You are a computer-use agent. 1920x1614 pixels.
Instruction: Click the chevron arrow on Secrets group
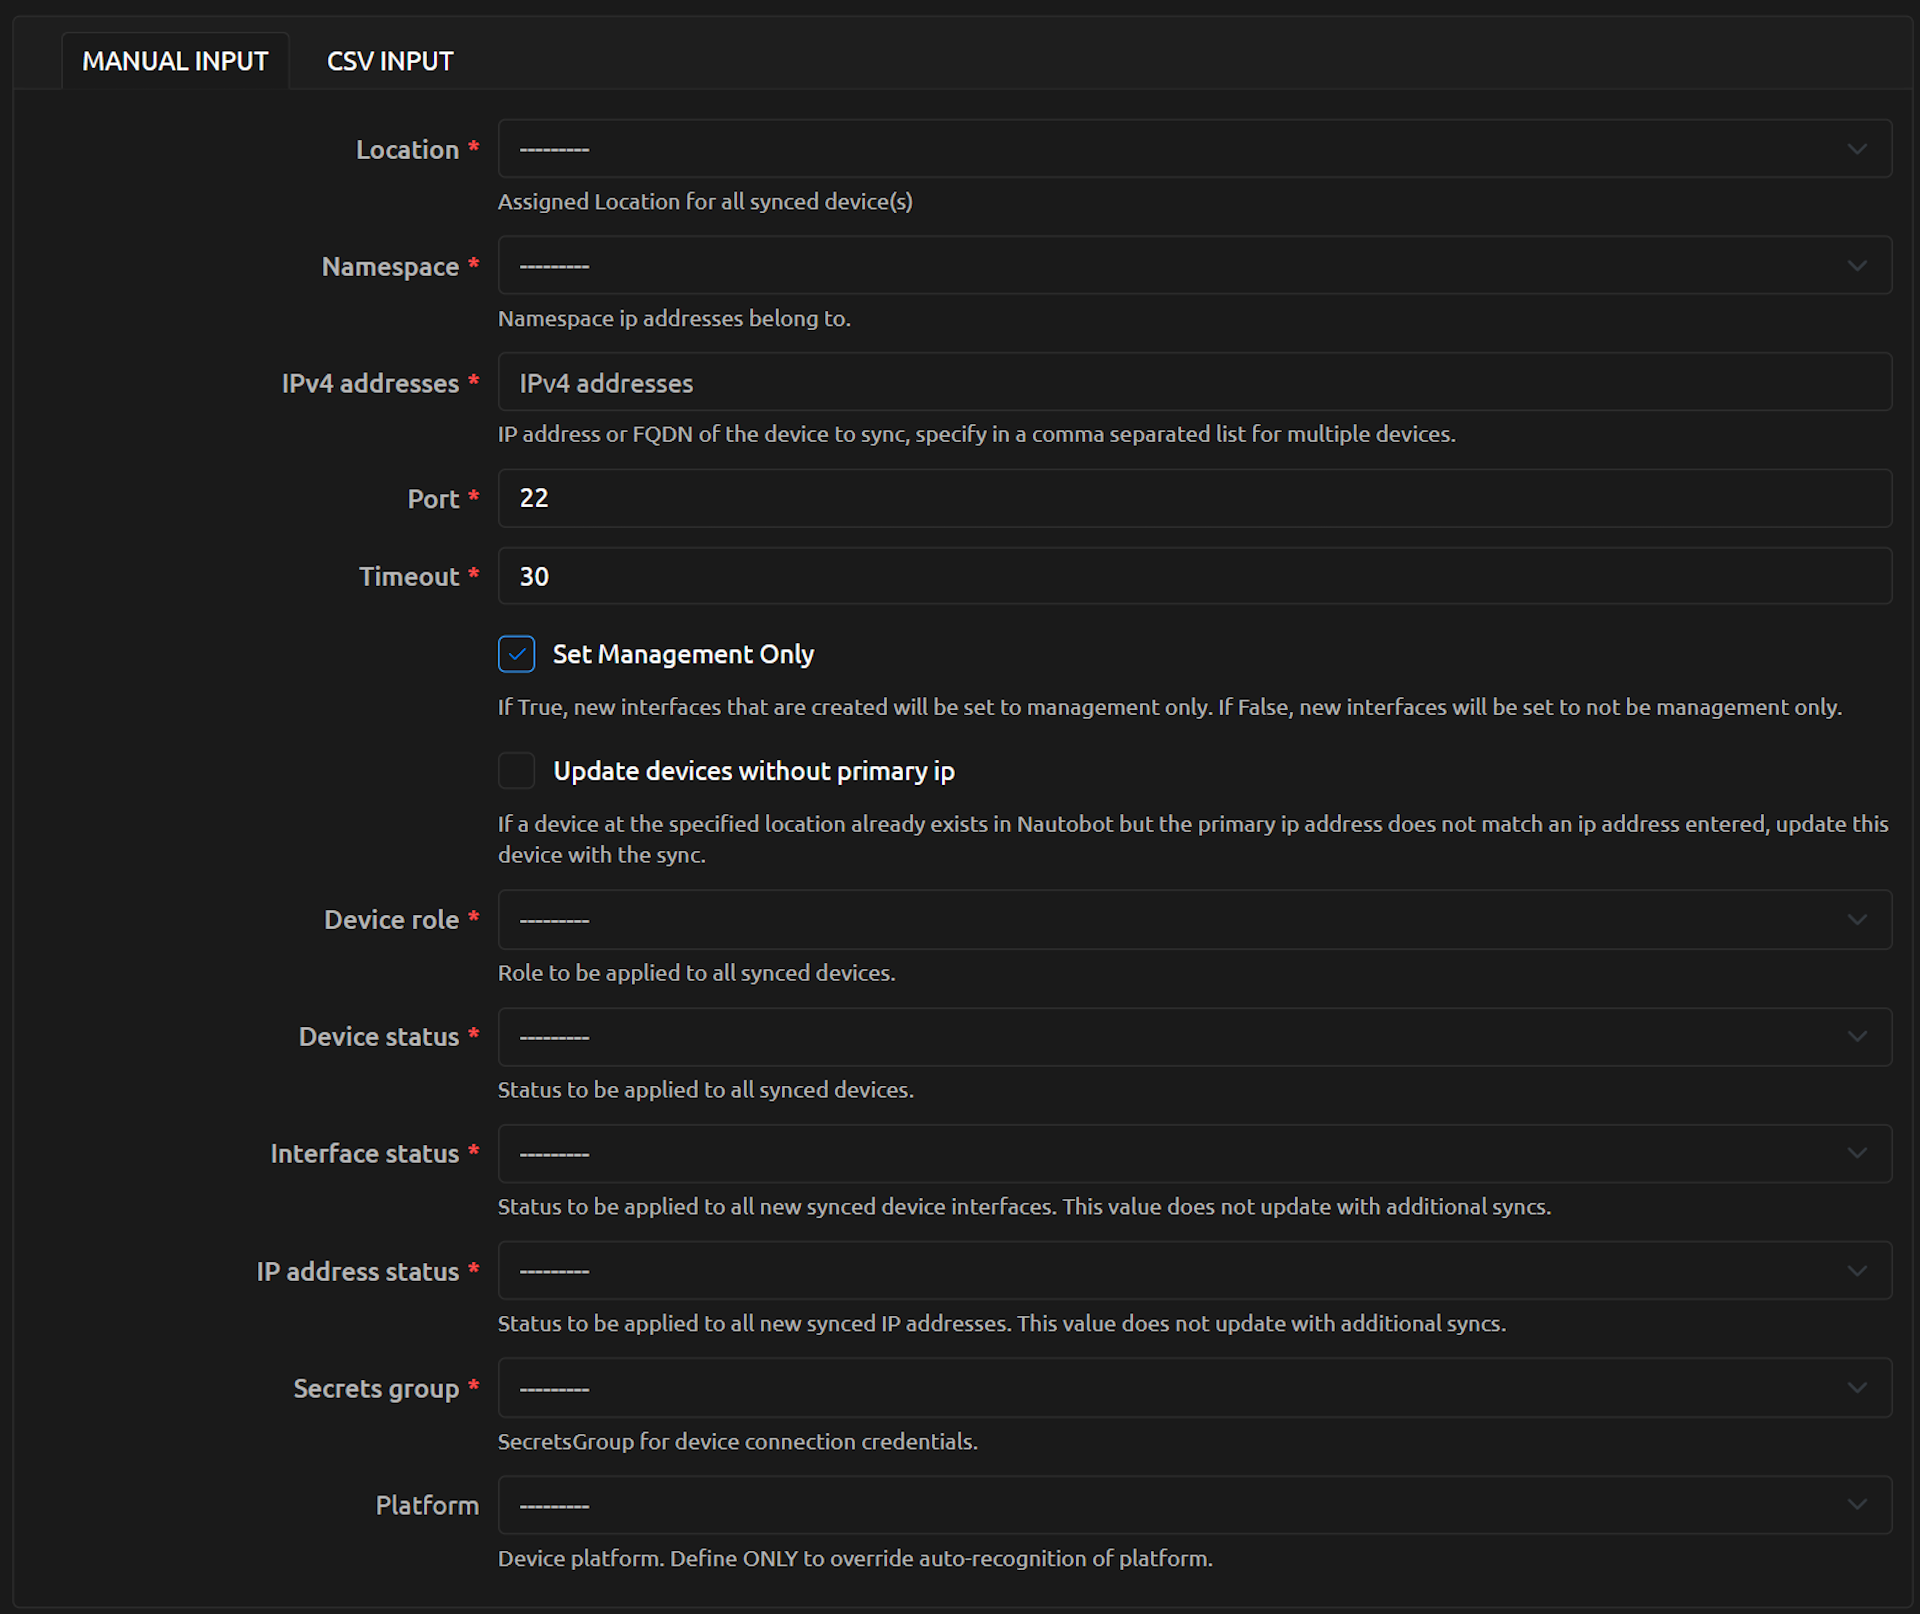click(1857, 1388)
